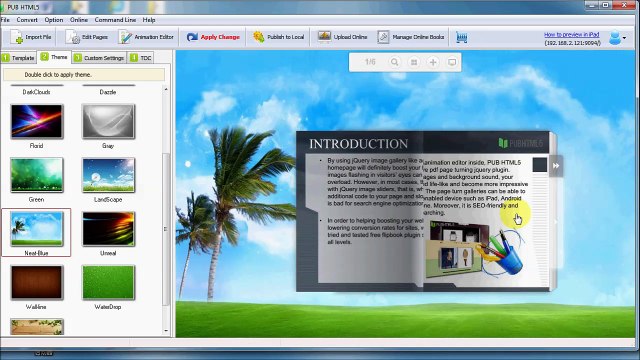Select the Gray theme thumbnail
This screenshot has height=360, width=640.
108,121
